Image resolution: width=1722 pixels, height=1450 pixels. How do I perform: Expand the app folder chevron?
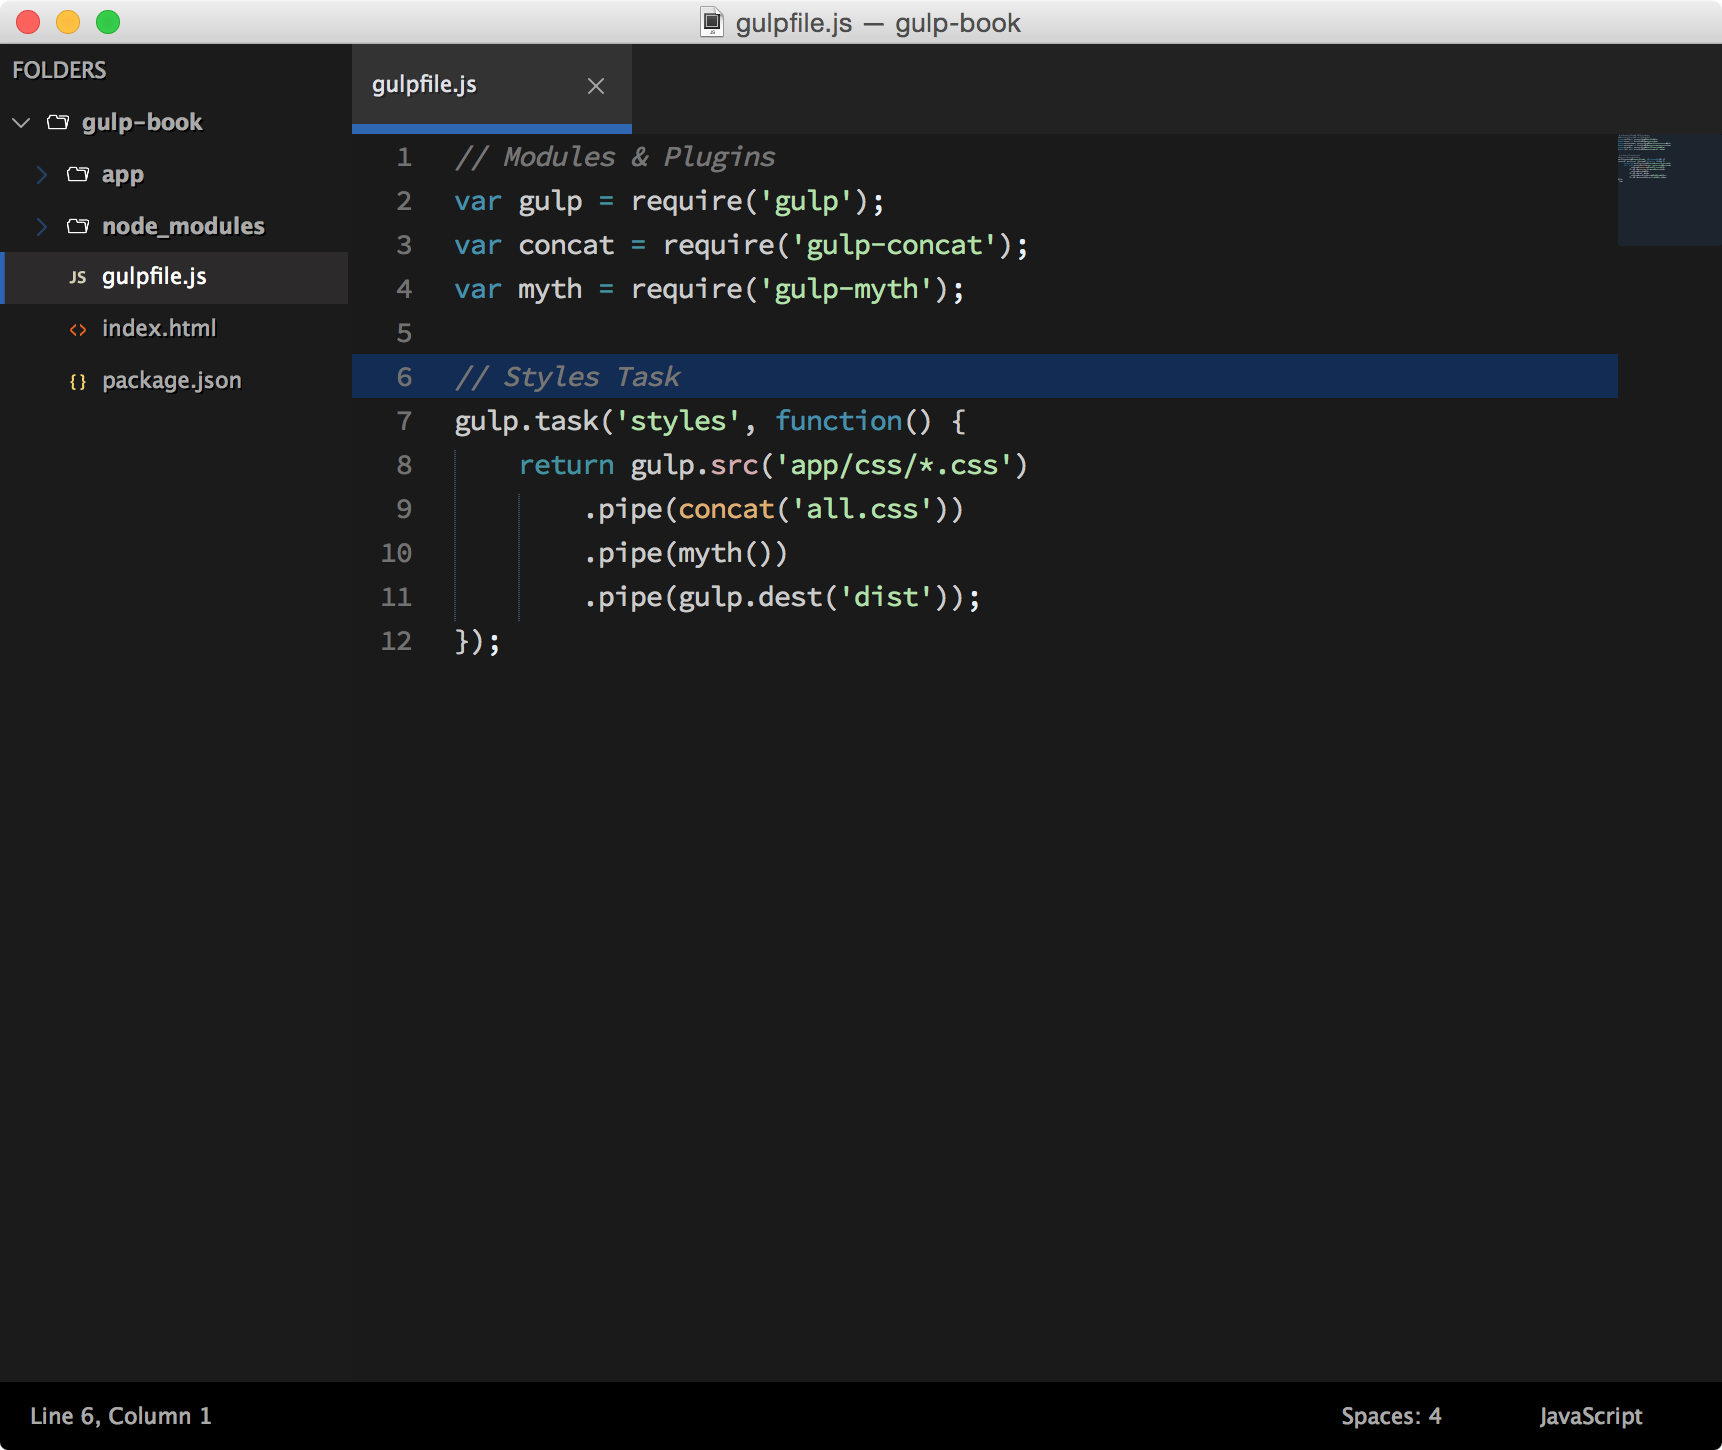[42, 174]
